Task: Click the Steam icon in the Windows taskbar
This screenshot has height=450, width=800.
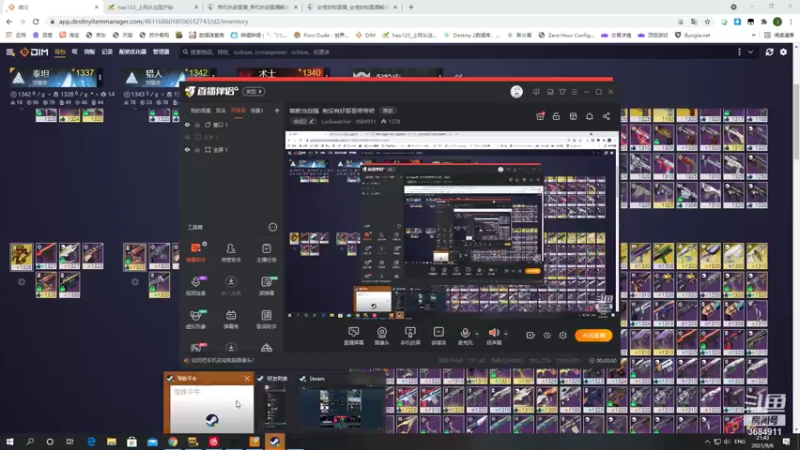Action: click(x=274, y=441)
